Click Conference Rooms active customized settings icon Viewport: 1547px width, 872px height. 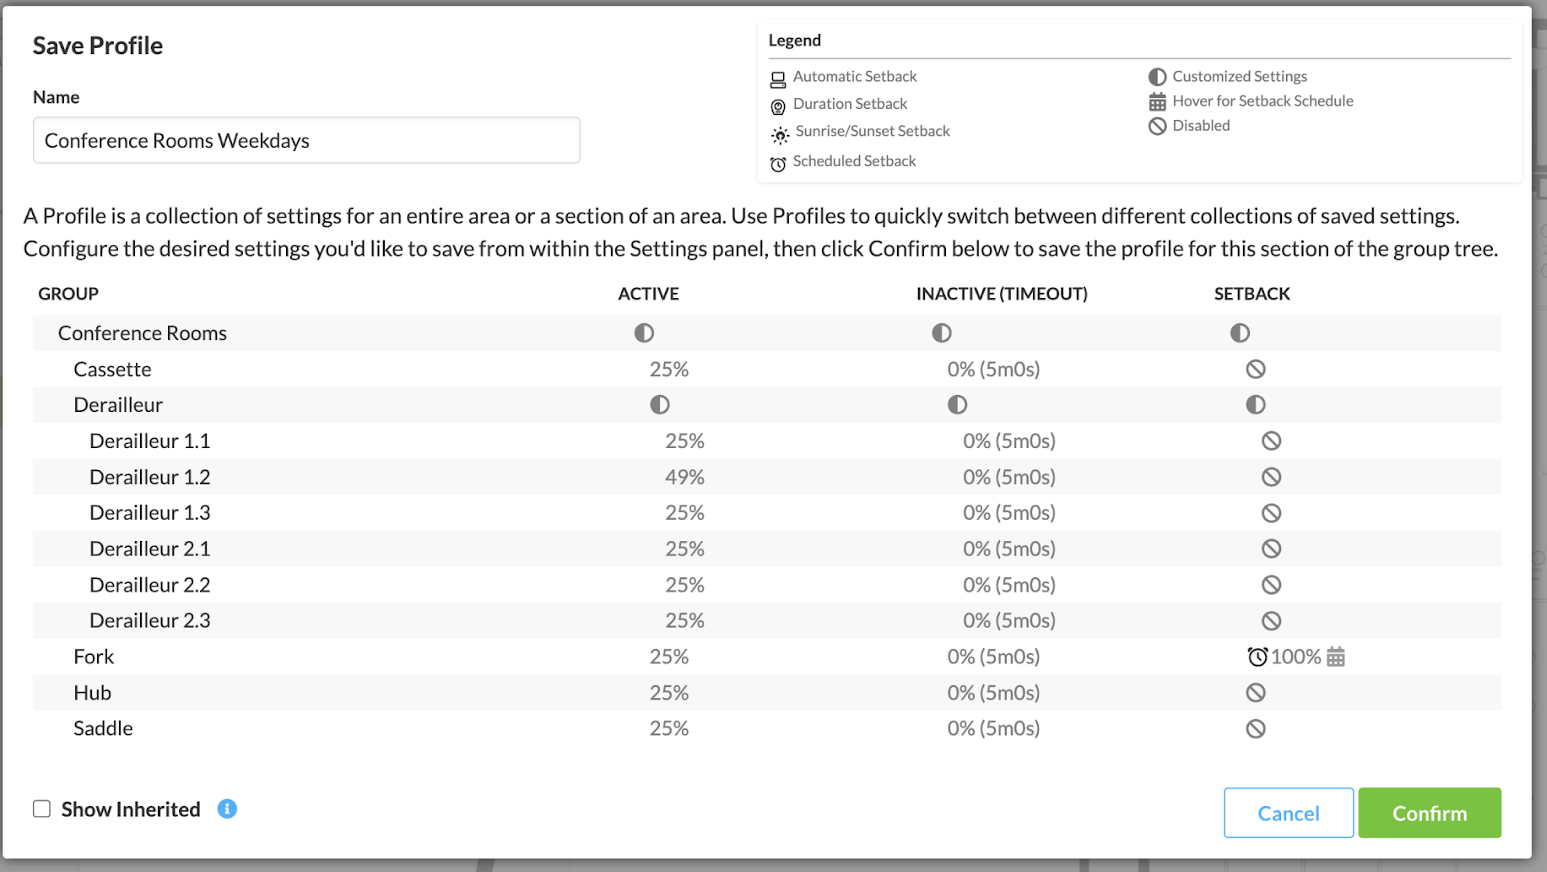(644, 333)
